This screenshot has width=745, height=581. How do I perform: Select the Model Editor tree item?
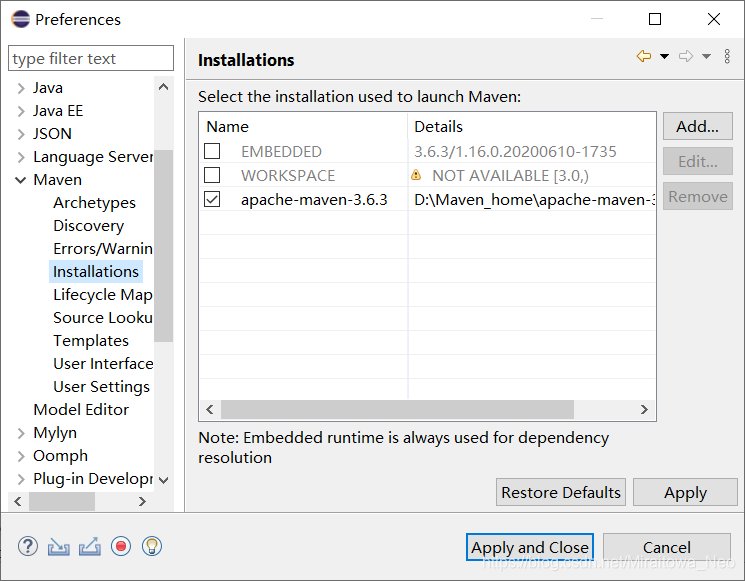pyautogui.click(x=81, y=410)
